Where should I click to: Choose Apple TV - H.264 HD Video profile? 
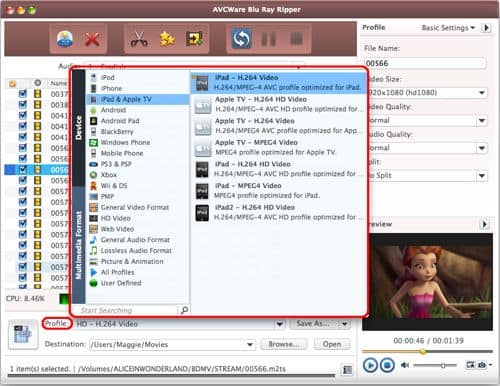tap(279, 104)
